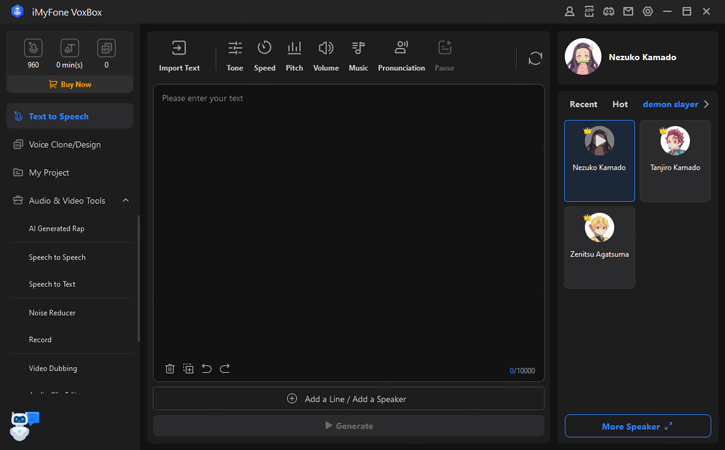Click the Pause insertion tool

coord(444,56)
